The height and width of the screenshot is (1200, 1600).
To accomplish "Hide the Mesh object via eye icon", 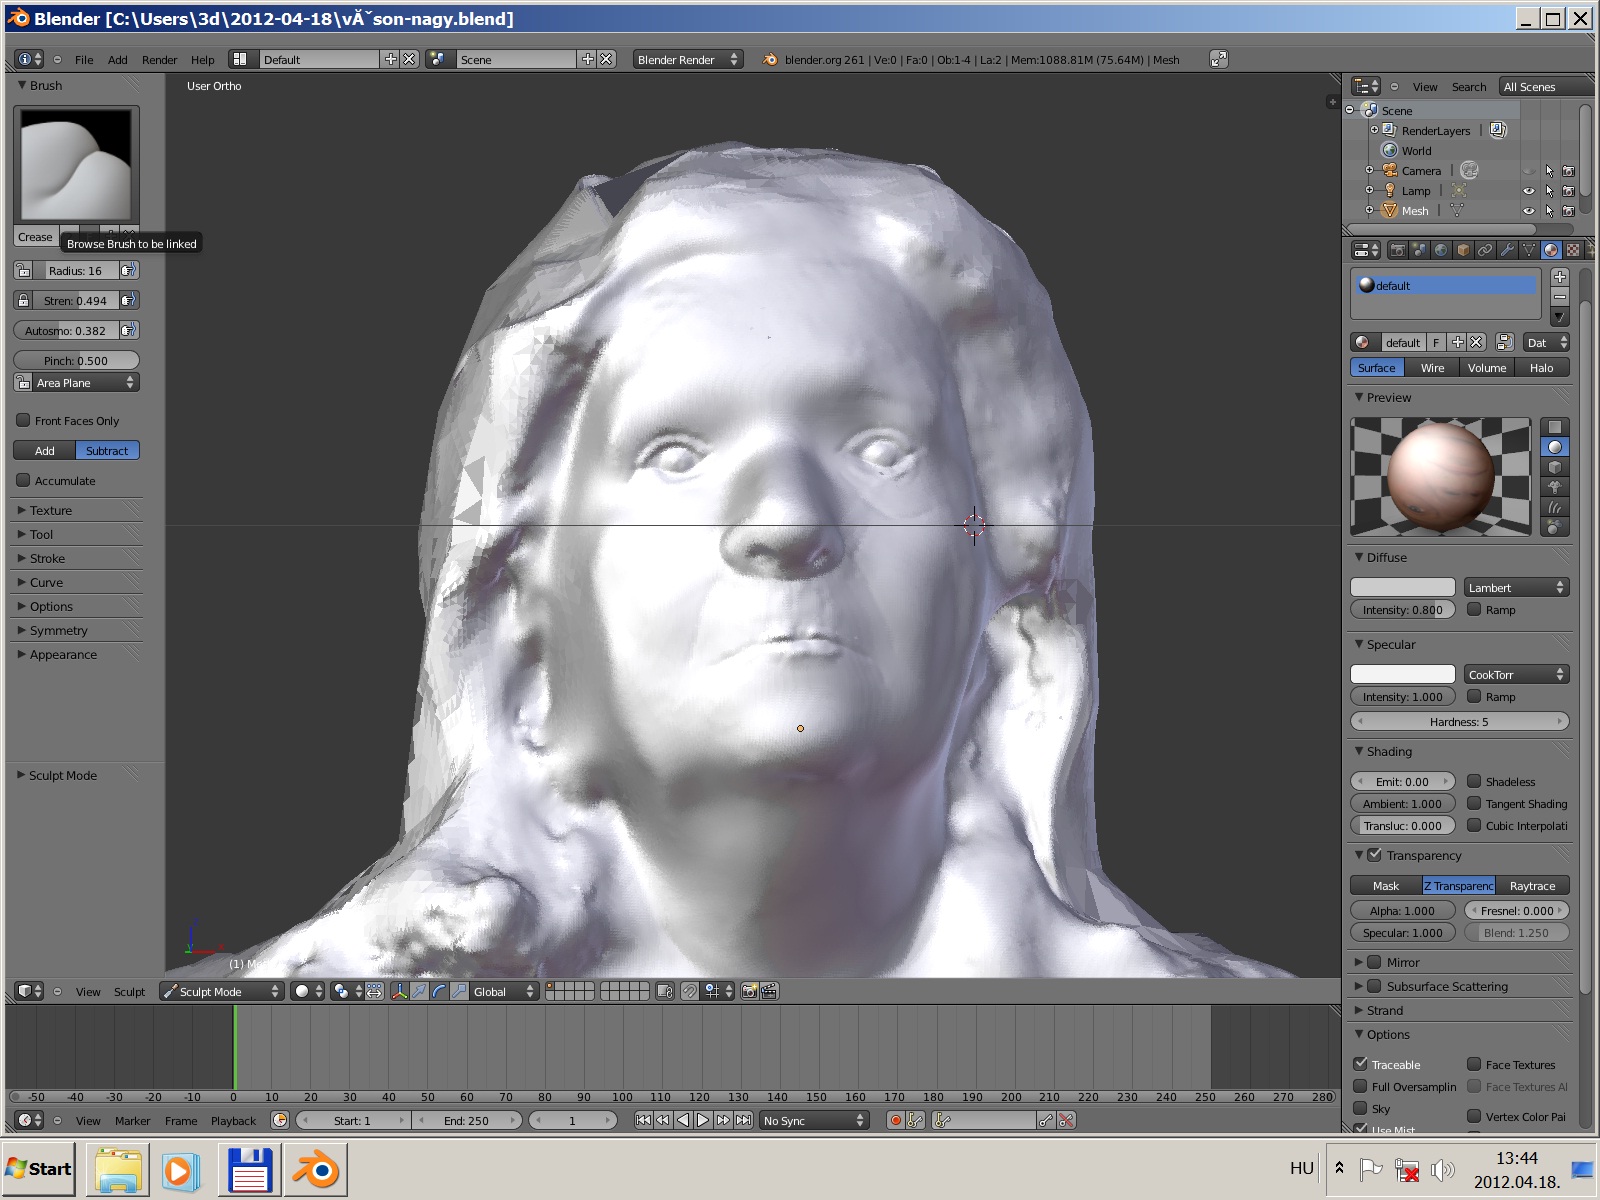I will [x=1528, y=211].
